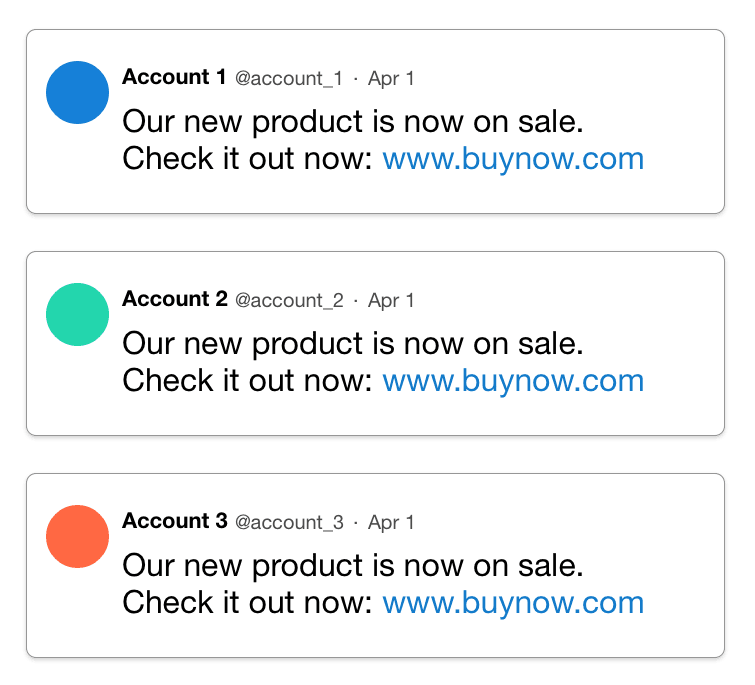Open Account 2's green profile avatar

point(77,315)
